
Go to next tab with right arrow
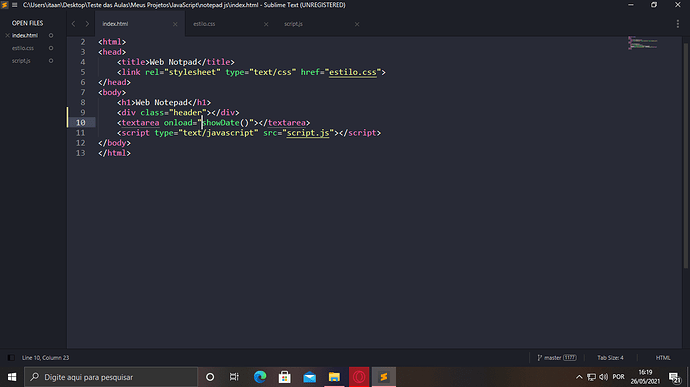(87, 24)
